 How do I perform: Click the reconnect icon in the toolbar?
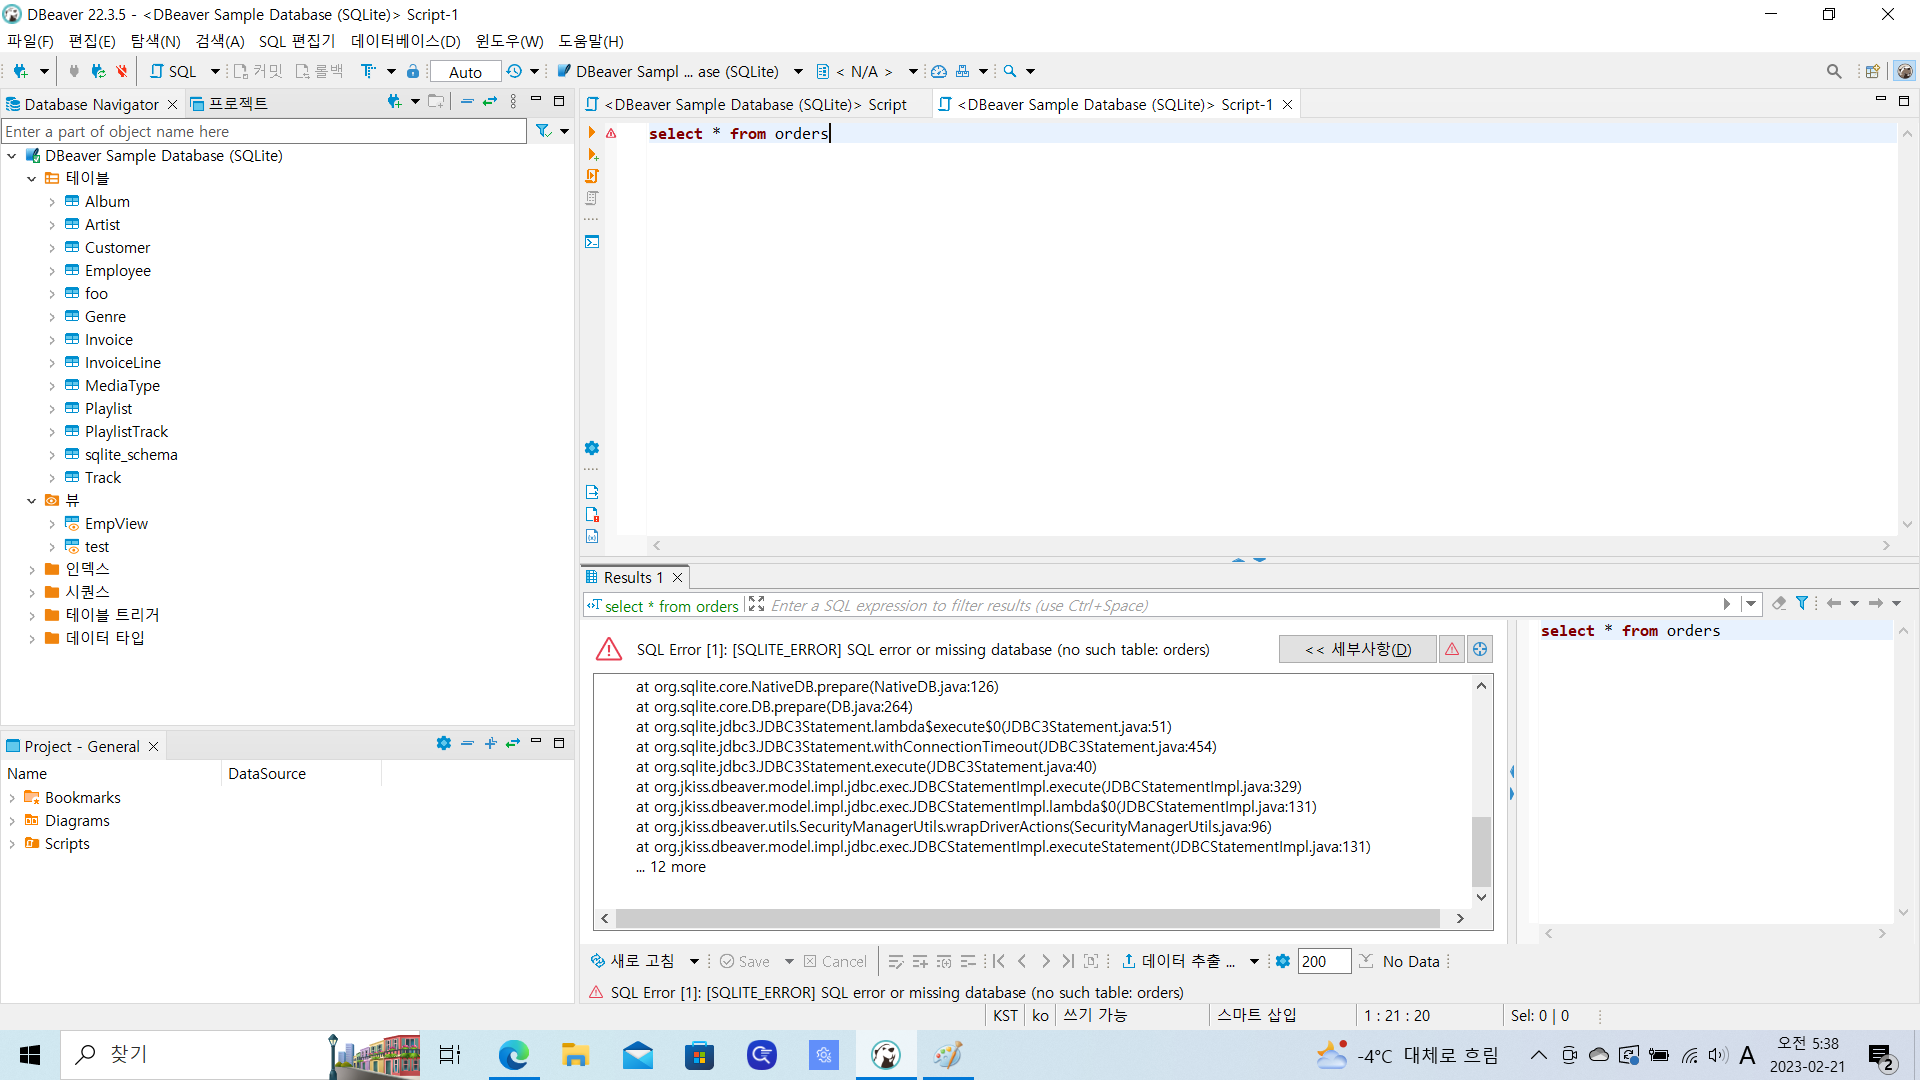pyautogui.click(x=98, y=71)
